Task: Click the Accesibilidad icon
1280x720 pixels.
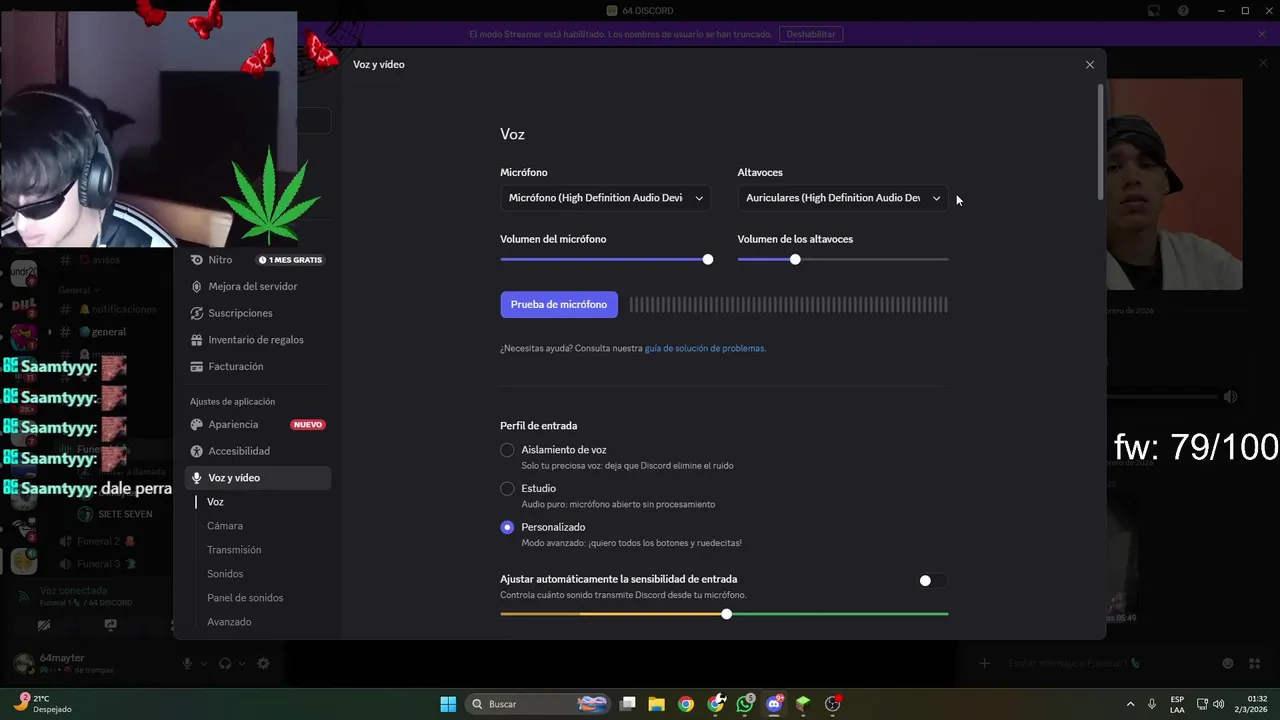Action: pyautogui.click(x=197, y=451)
